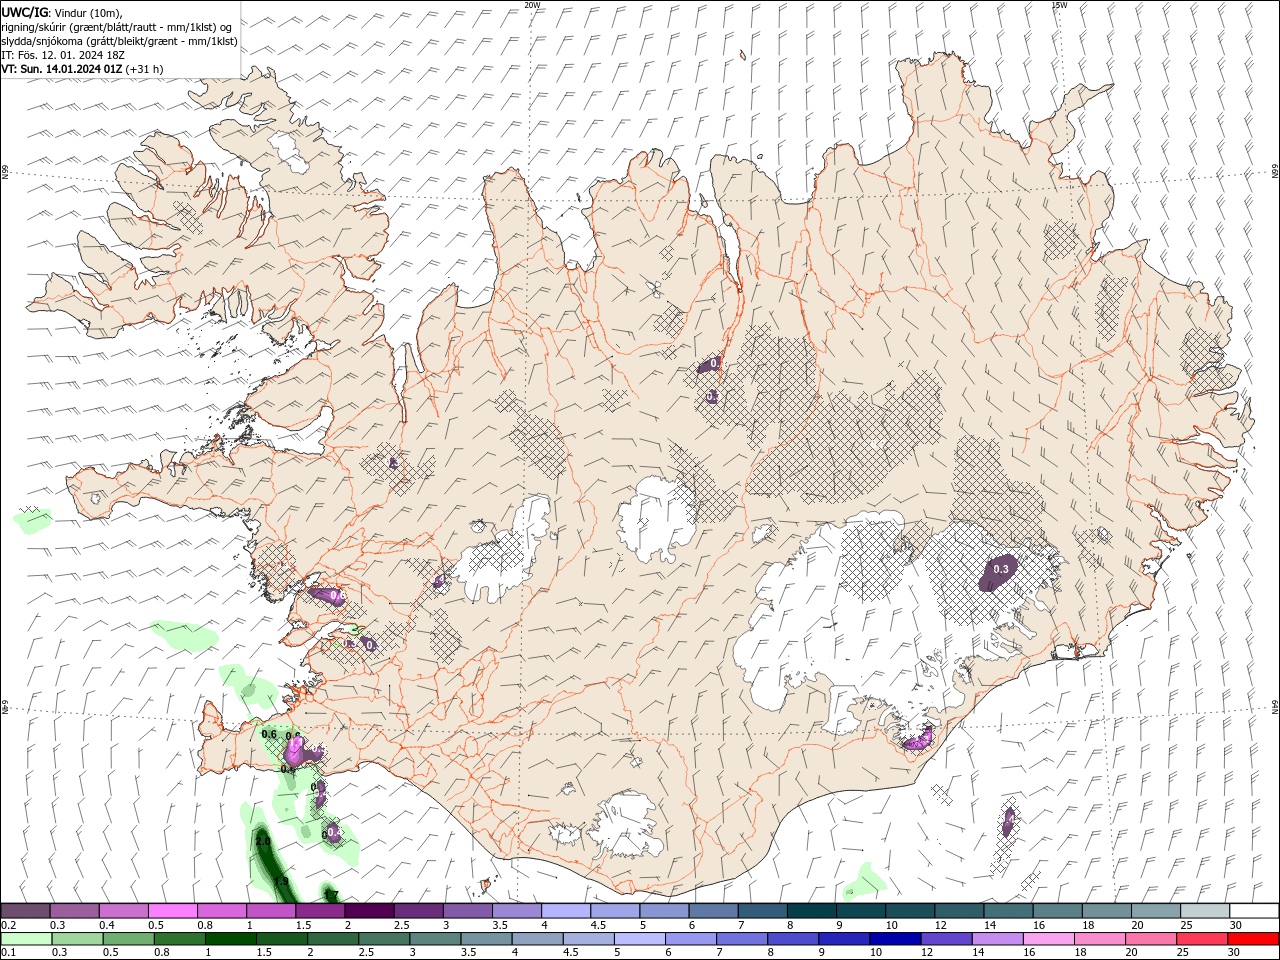This screenshot has width=1280, height=960.
Task: Select the bright pink 0.5 snow legend swatch
Action: pyautogui.click(x=172, y=911)
